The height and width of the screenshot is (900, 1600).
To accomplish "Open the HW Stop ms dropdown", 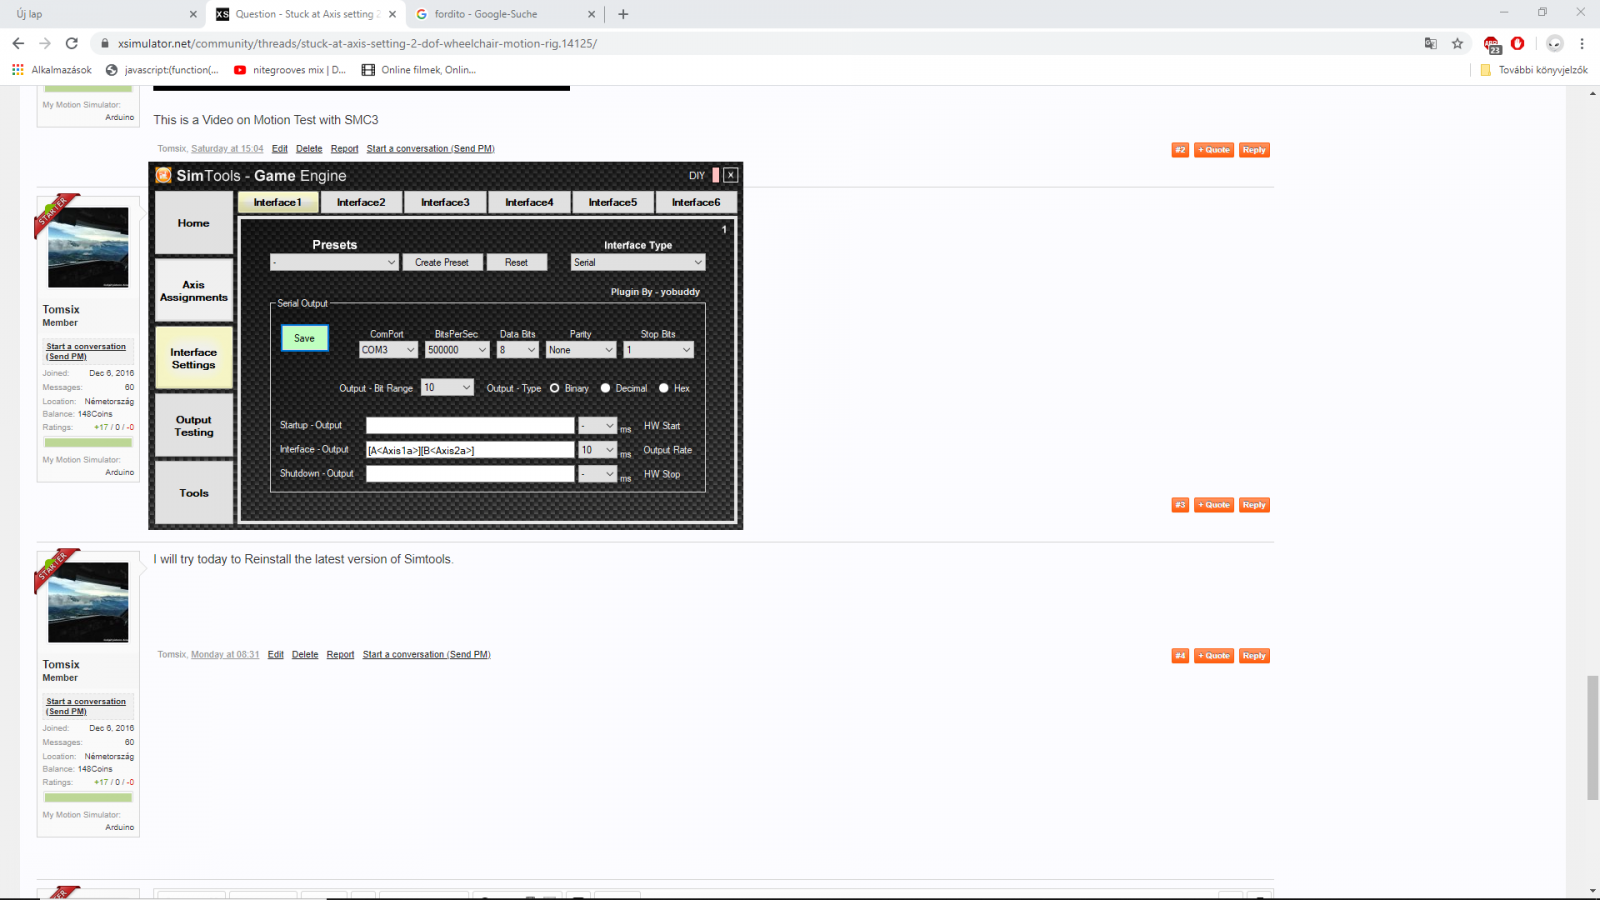I will point(598,474).
